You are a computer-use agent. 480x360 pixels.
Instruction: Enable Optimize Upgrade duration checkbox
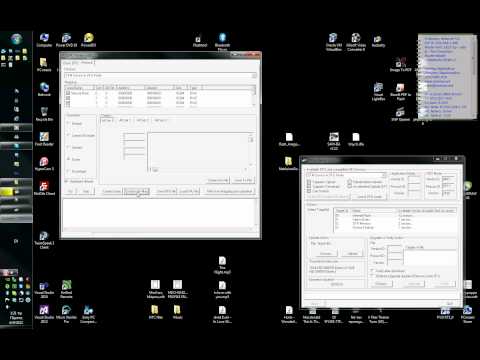pos(372,276)
